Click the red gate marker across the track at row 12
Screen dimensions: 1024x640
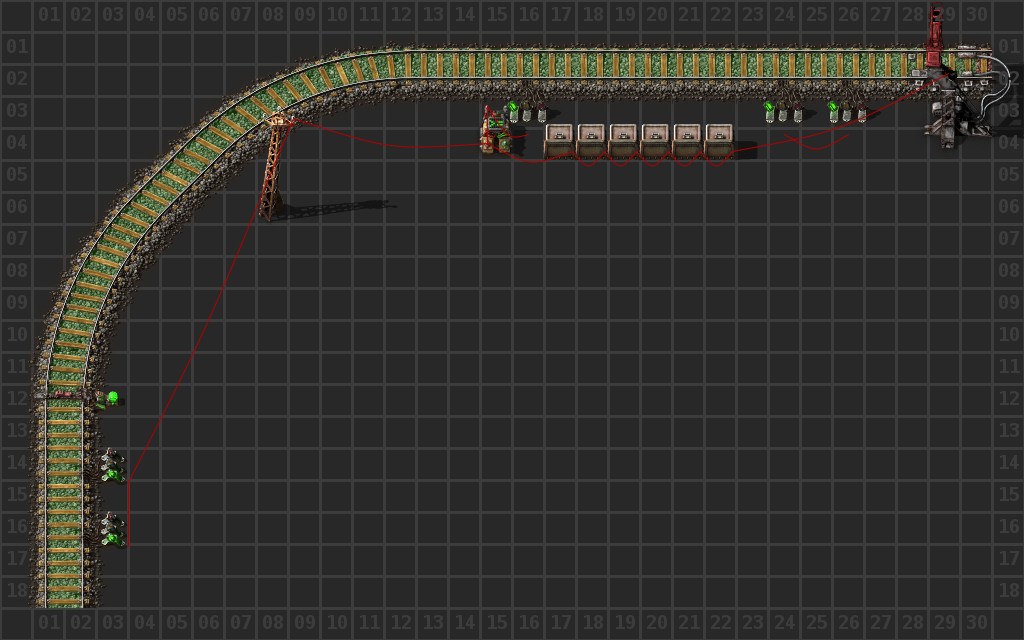click(x=64, y=394)
